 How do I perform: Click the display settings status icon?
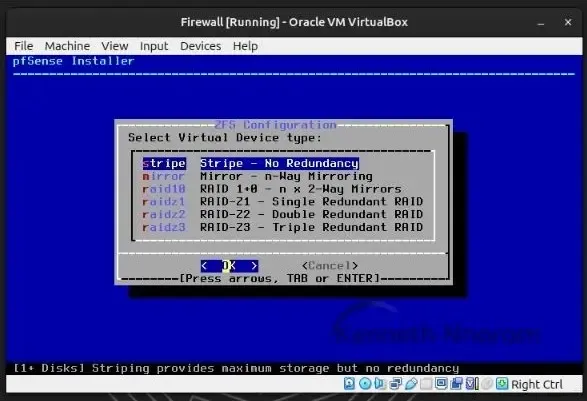pyautogui.click(x=441, y=384)
